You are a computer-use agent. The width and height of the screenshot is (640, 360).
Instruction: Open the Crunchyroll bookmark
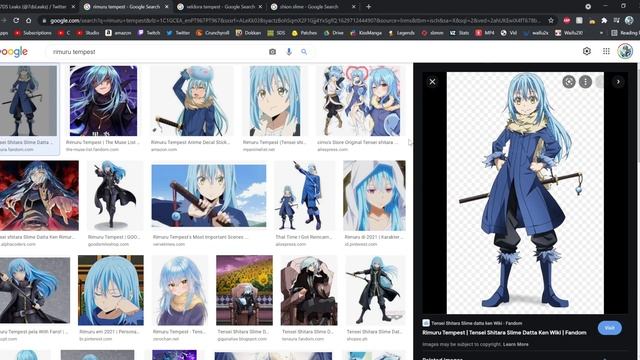point(212,33)
